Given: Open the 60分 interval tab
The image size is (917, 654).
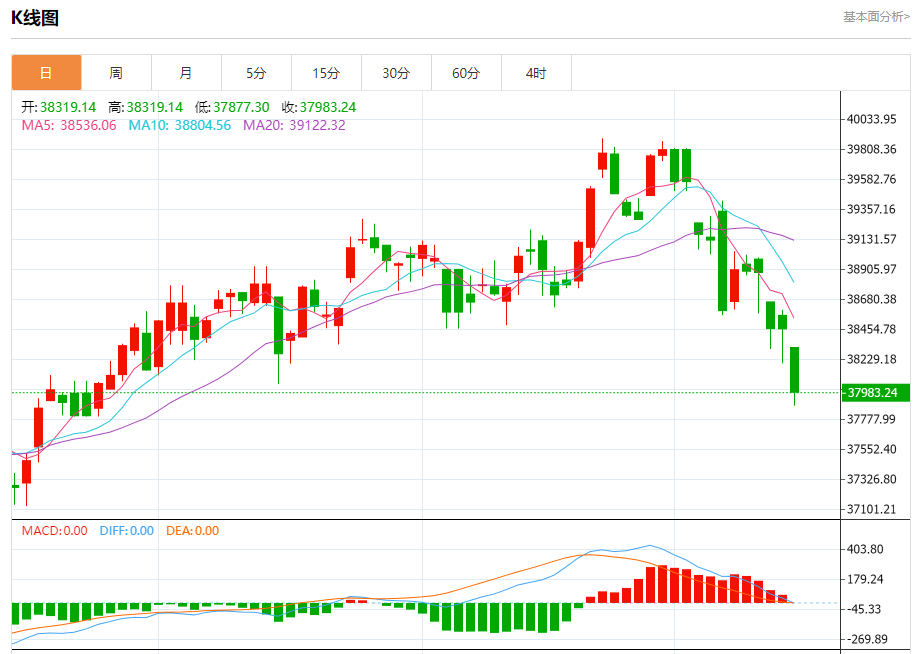Looking at the screenshot, I should [466, 73].
